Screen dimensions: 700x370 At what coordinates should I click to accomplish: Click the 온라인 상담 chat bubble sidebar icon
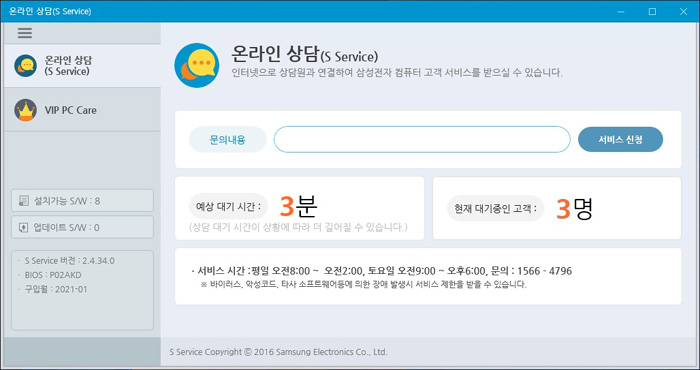click(x=25, y=66)
